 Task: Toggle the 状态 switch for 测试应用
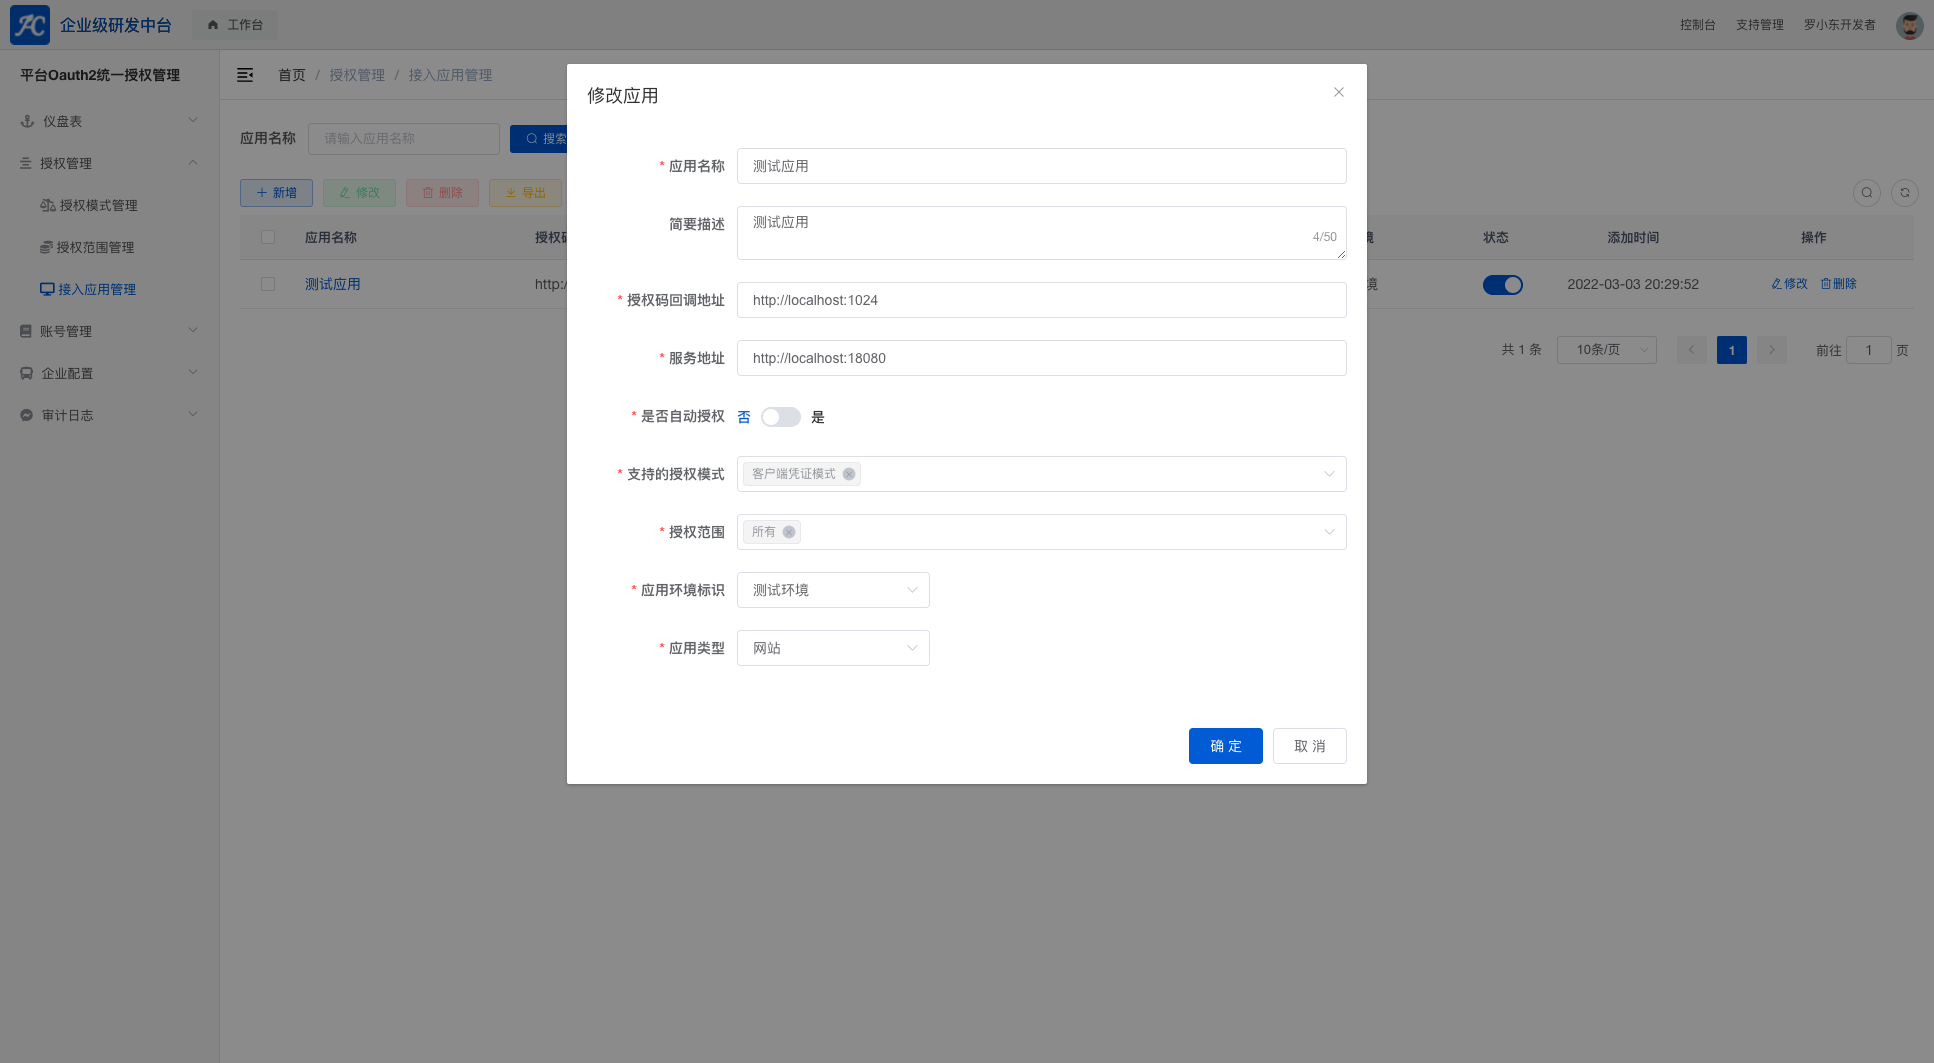(1502, 285)
